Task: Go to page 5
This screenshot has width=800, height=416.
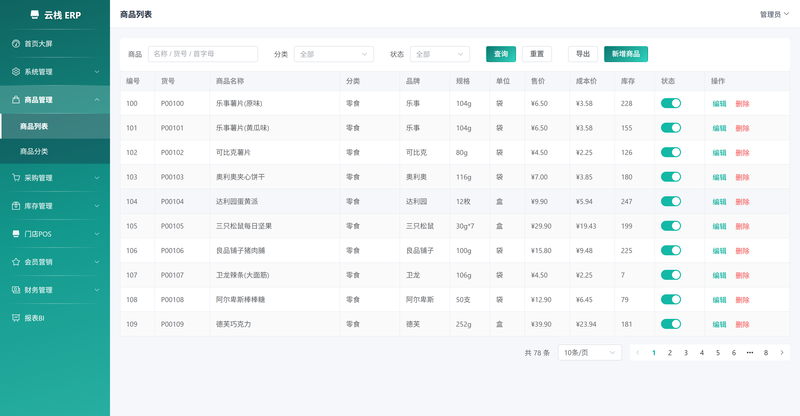Action: 718,353
